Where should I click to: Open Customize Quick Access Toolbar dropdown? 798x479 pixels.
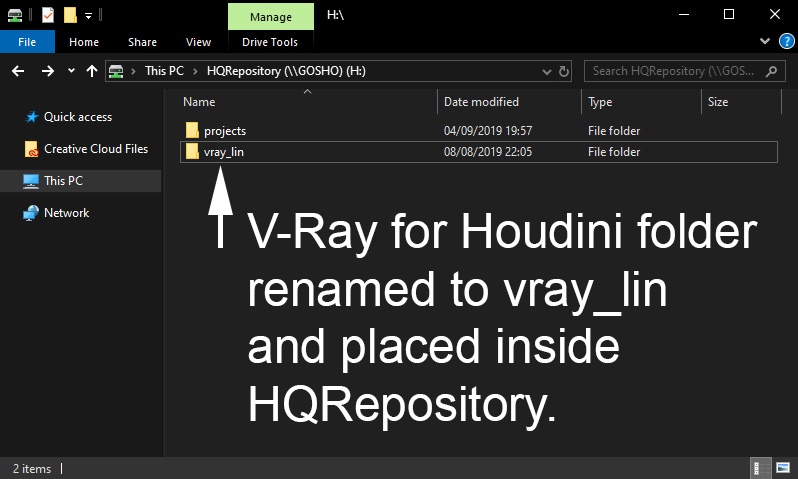pyautogui.click(x=89, y=16)
